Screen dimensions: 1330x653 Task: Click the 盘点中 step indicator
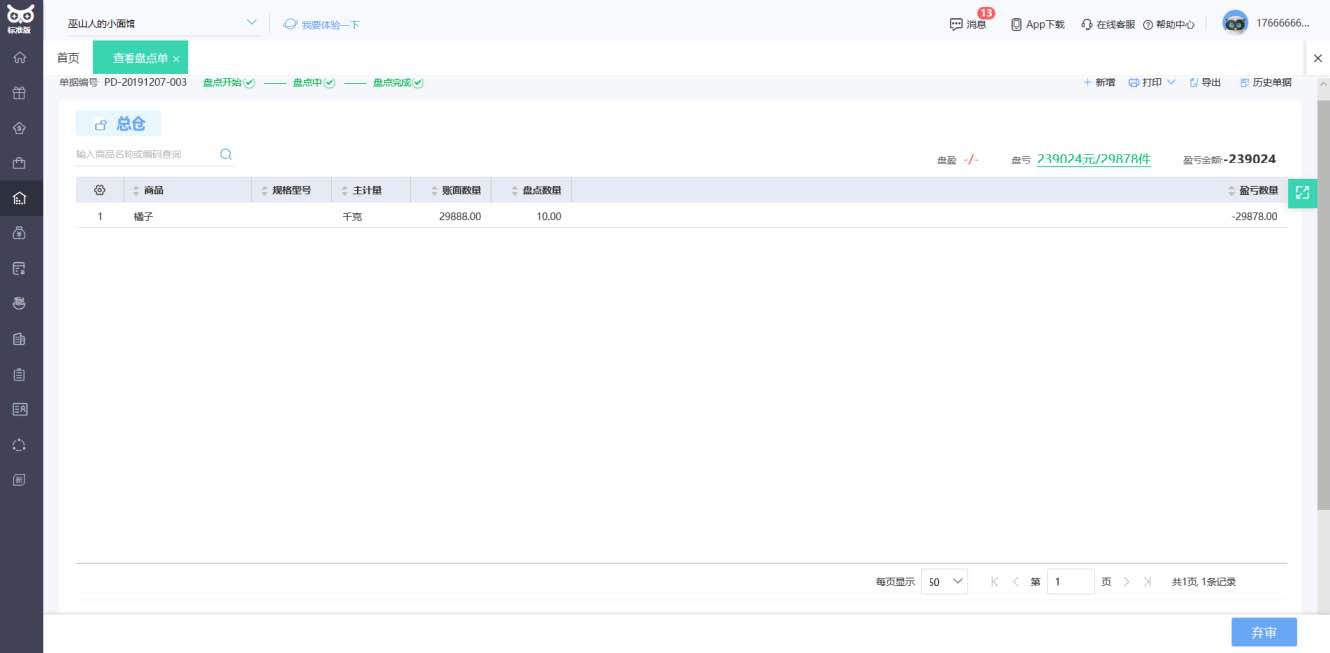[314, 82]
